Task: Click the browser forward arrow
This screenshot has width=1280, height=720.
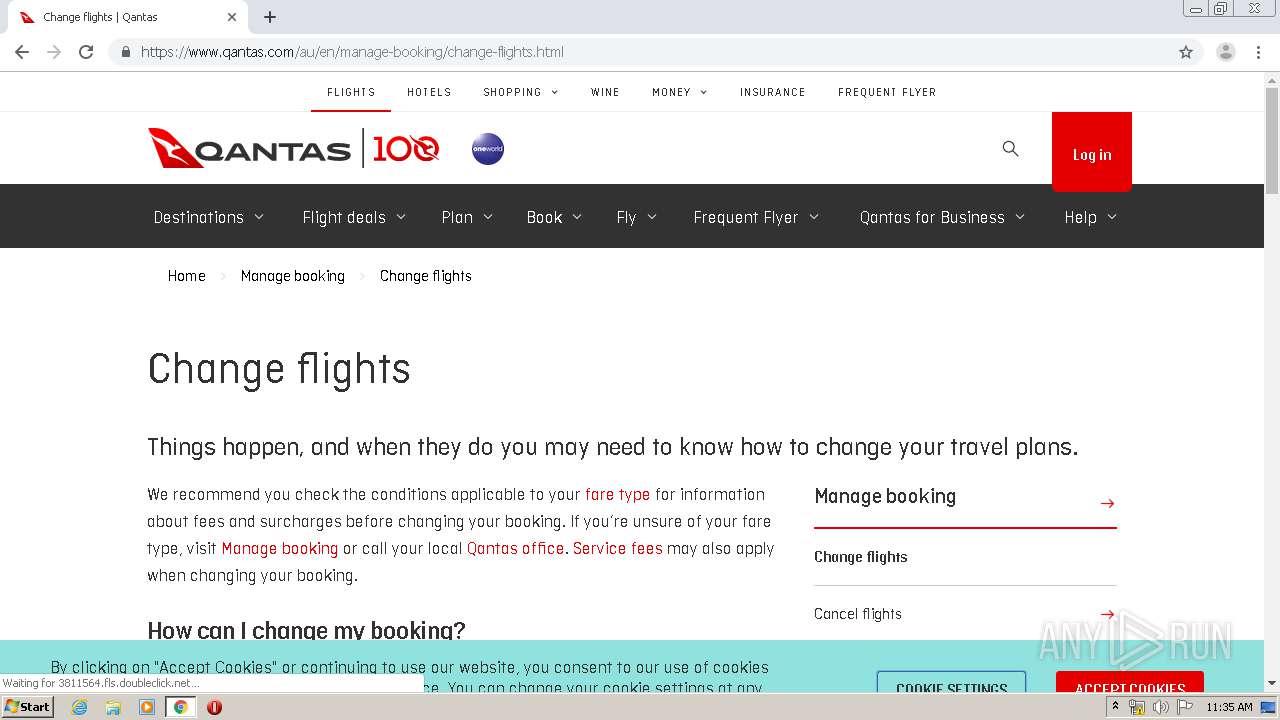Action: 54,52
